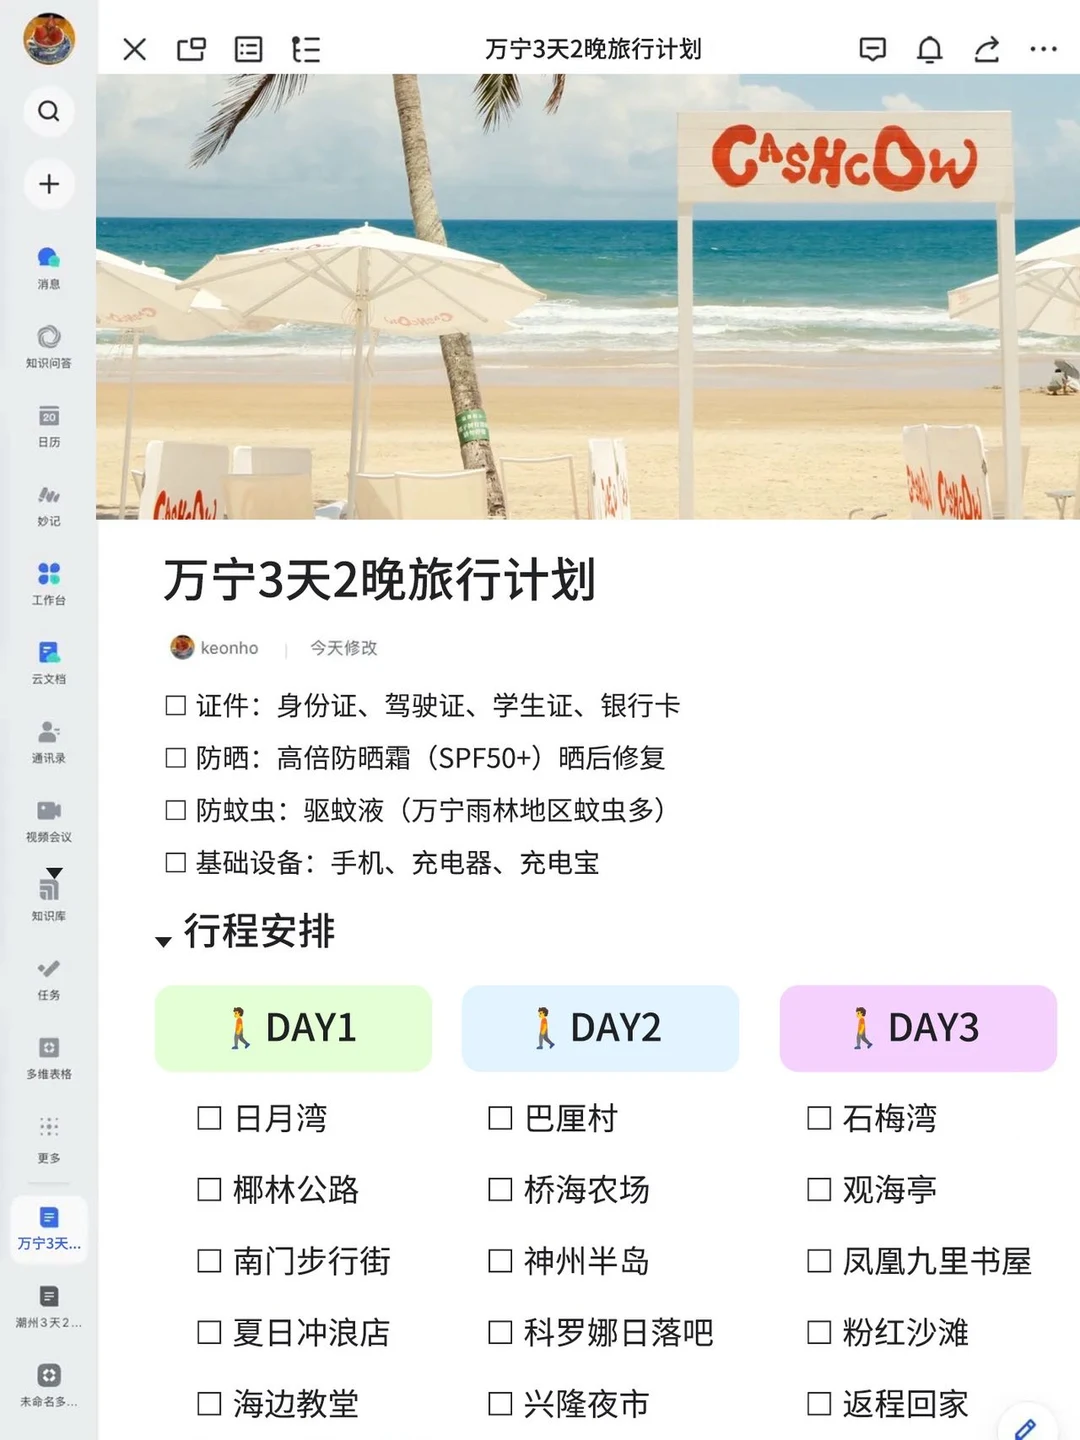Viewport: 1080px width, 1440px height.
Task: Open keonho's author profile
Action: pyautogui.click(x=214, y=648)
